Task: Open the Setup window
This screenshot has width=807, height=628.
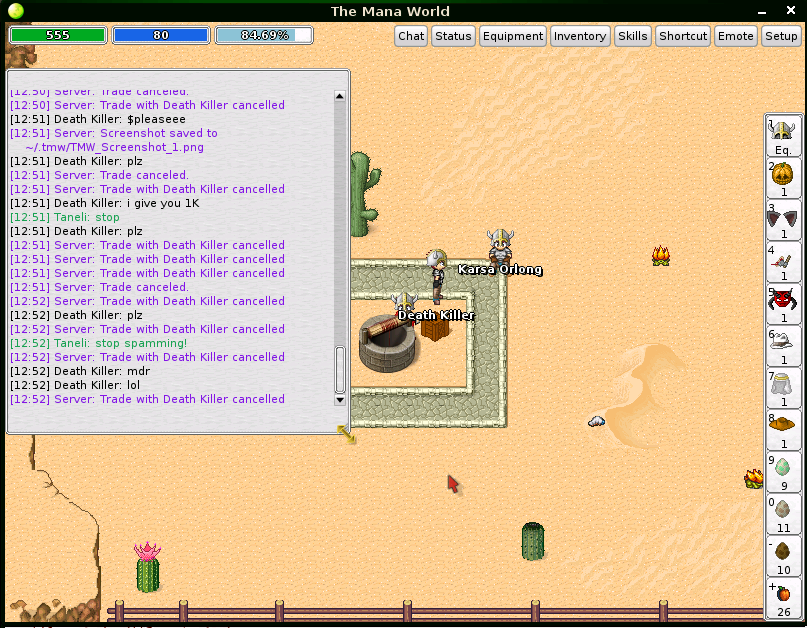Action: 781,36
